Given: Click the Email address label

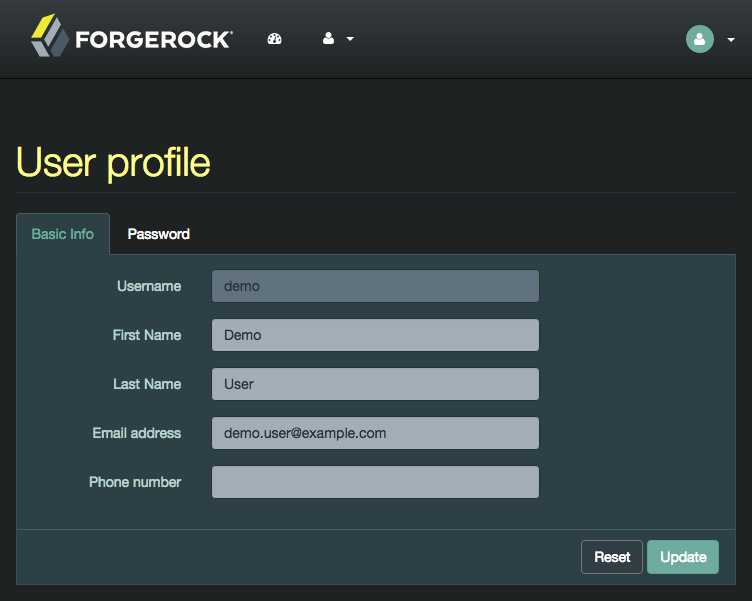Looking at the screenshot, I should (x=137, y=433).
